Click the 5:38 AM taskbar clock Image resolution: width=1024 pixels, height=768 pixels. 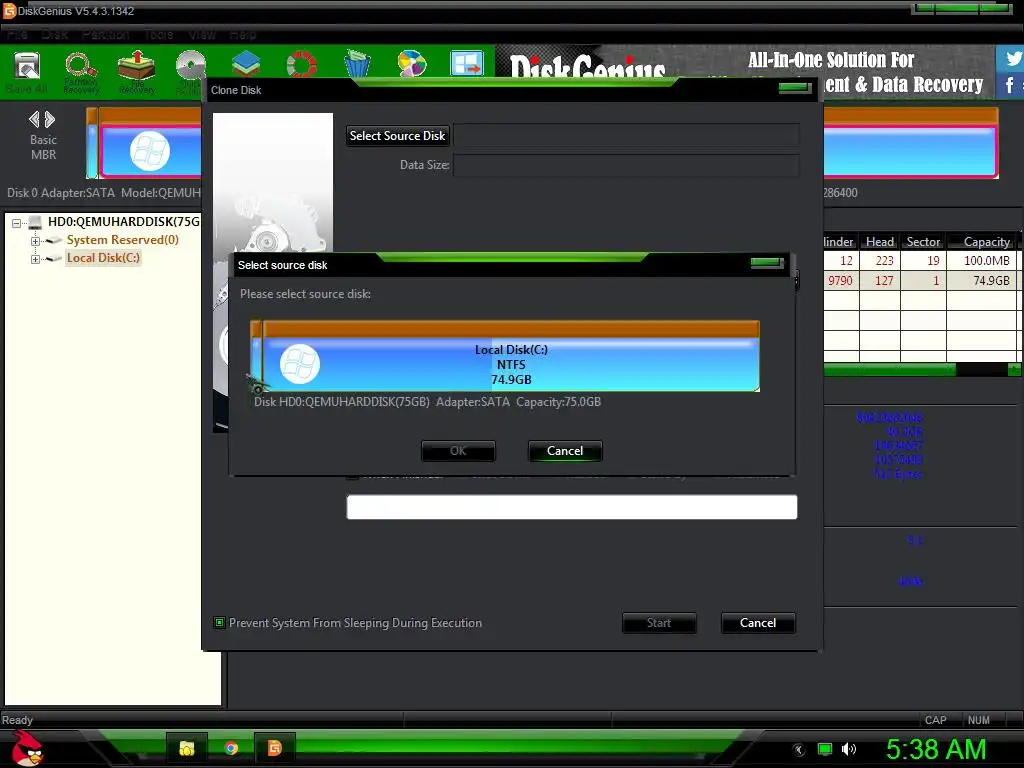tap(935, 750)
